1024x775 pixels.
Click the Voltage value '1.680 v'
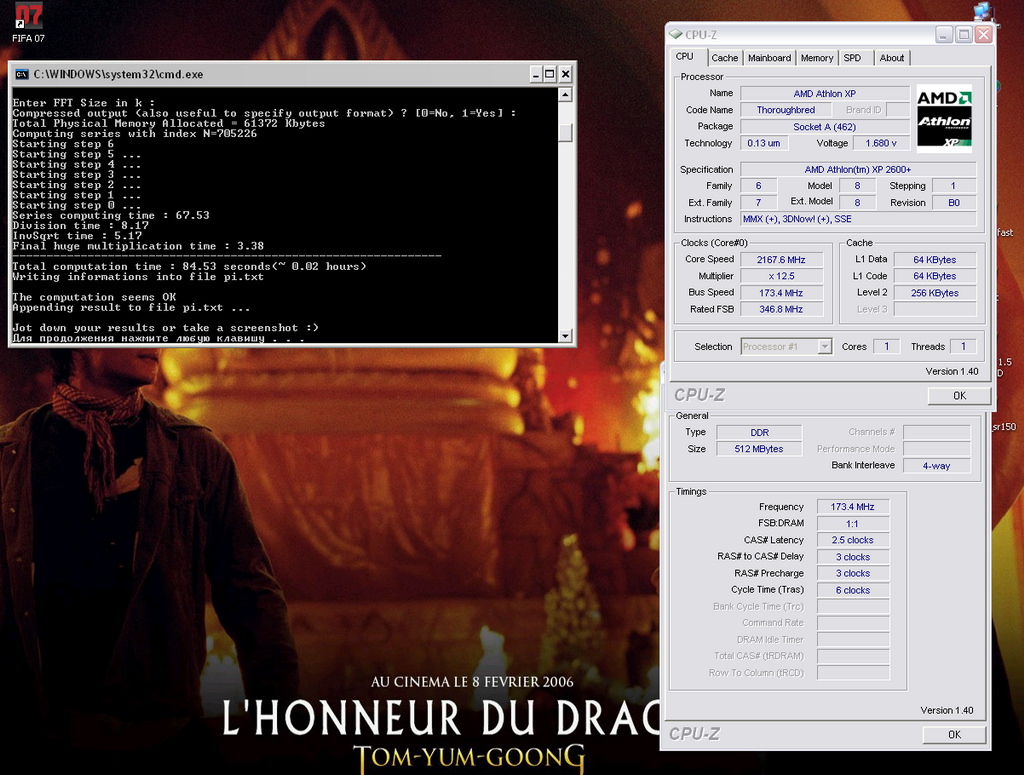pyautogui.click(x=881, y=143)
